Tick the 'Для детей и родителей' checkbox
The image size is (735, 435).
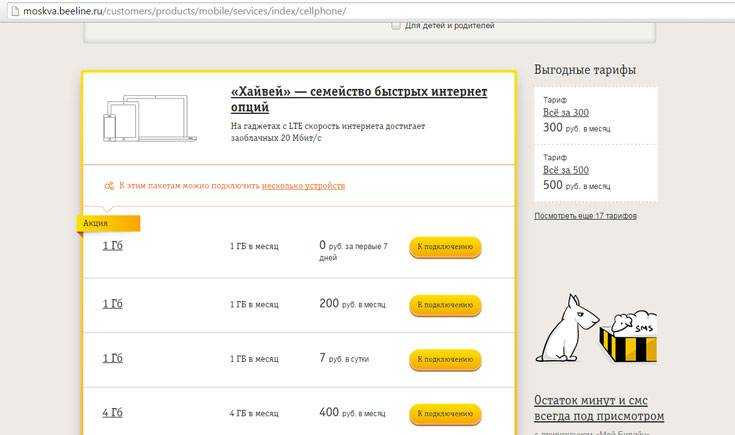click(396, 25)
